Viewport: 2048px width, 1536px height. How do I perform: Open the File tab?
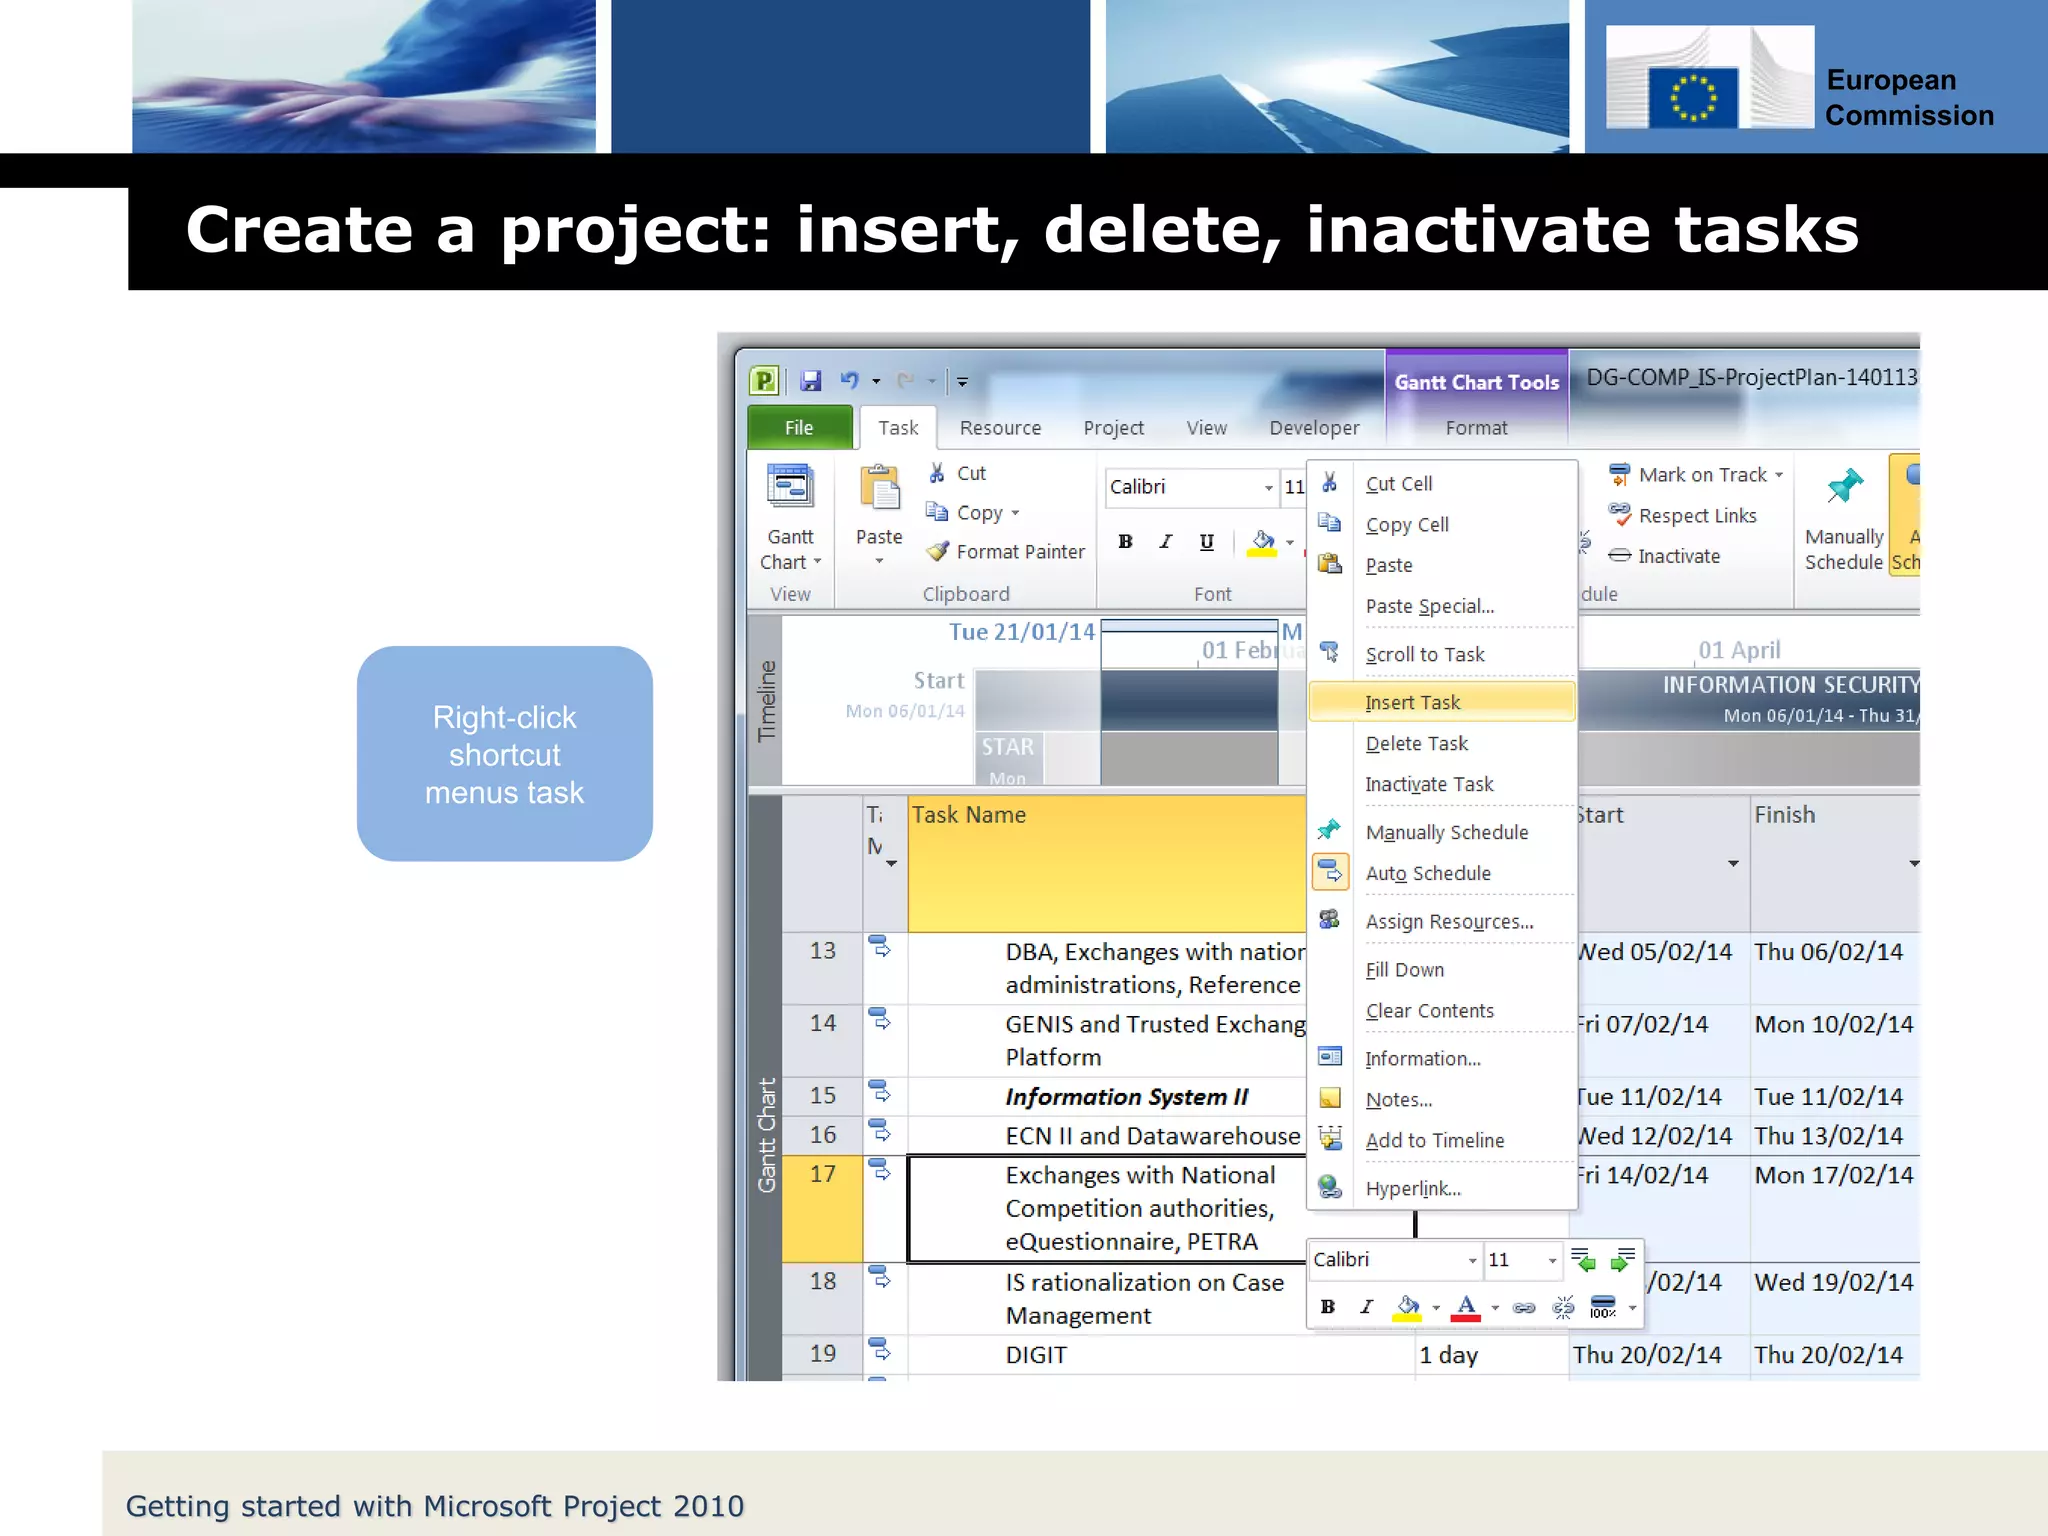(799, 427)
